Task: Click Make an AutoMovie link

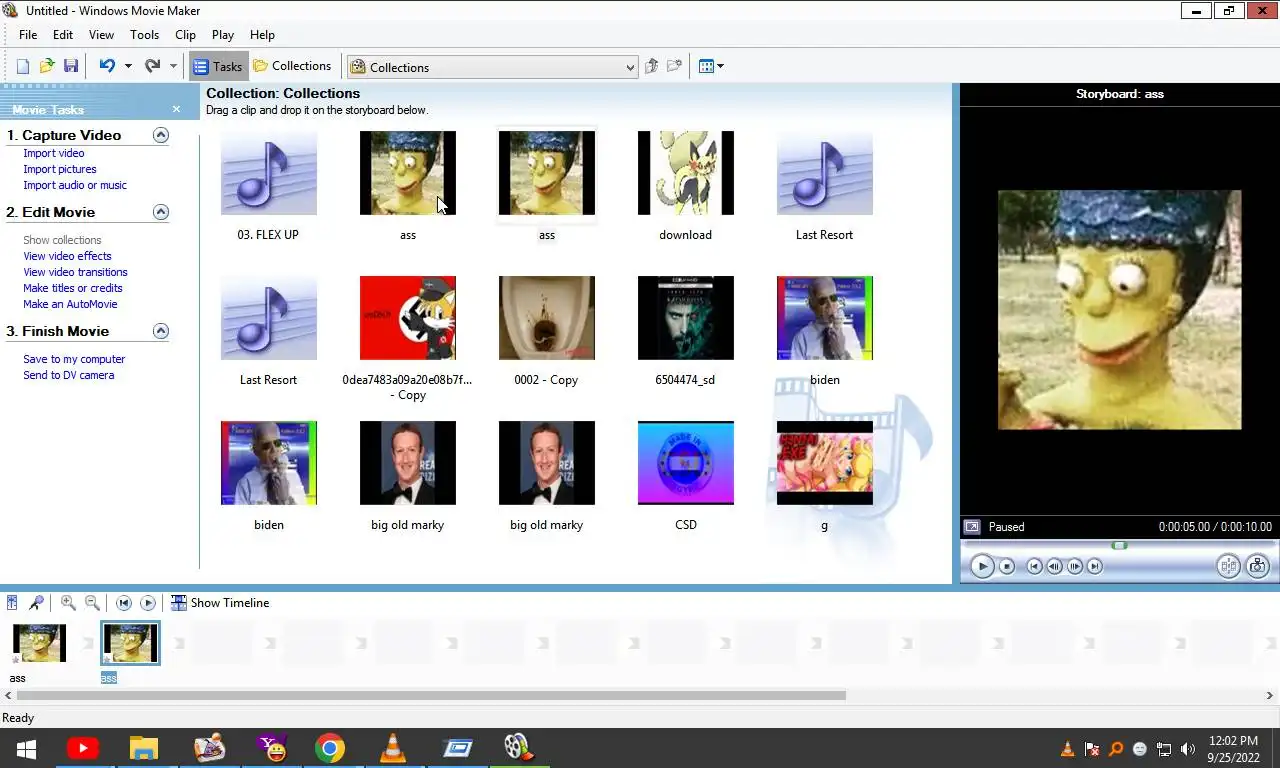Action: 70,304
